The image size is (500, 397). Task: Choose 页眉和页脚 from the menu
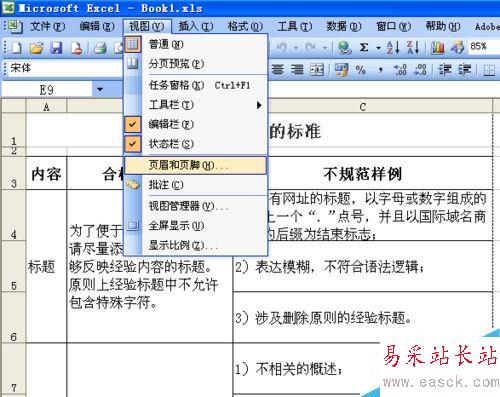click(x=195, y=165)
